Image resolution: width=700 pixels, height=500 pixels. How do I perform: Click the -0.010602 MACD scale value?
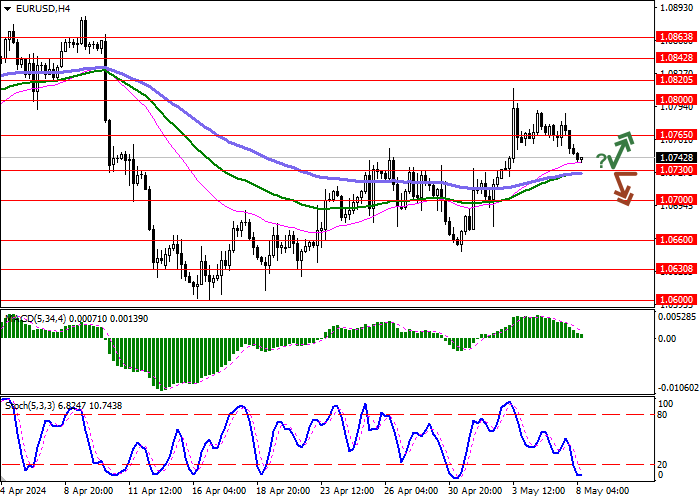(677, 388)
